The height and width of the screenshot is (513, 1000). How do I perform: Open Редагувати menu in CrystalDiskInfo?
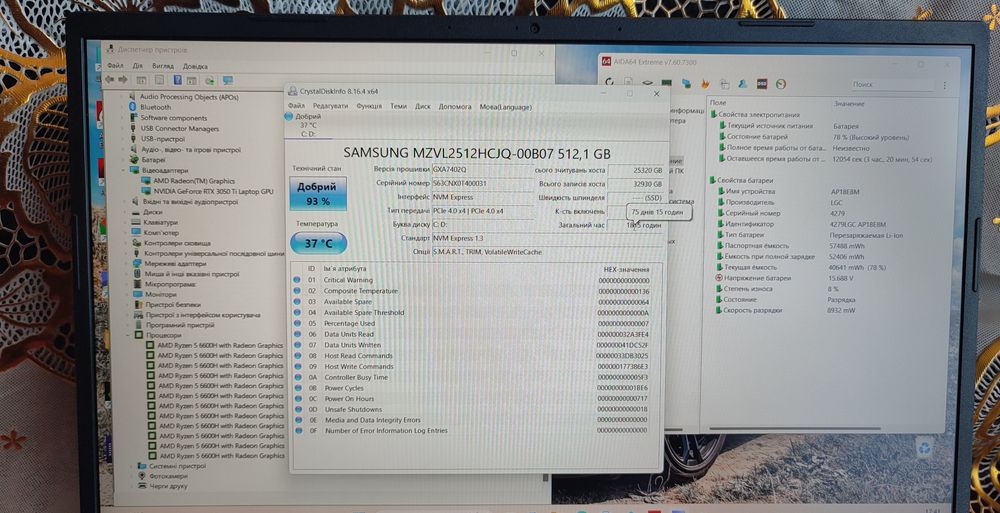point(330,106)
